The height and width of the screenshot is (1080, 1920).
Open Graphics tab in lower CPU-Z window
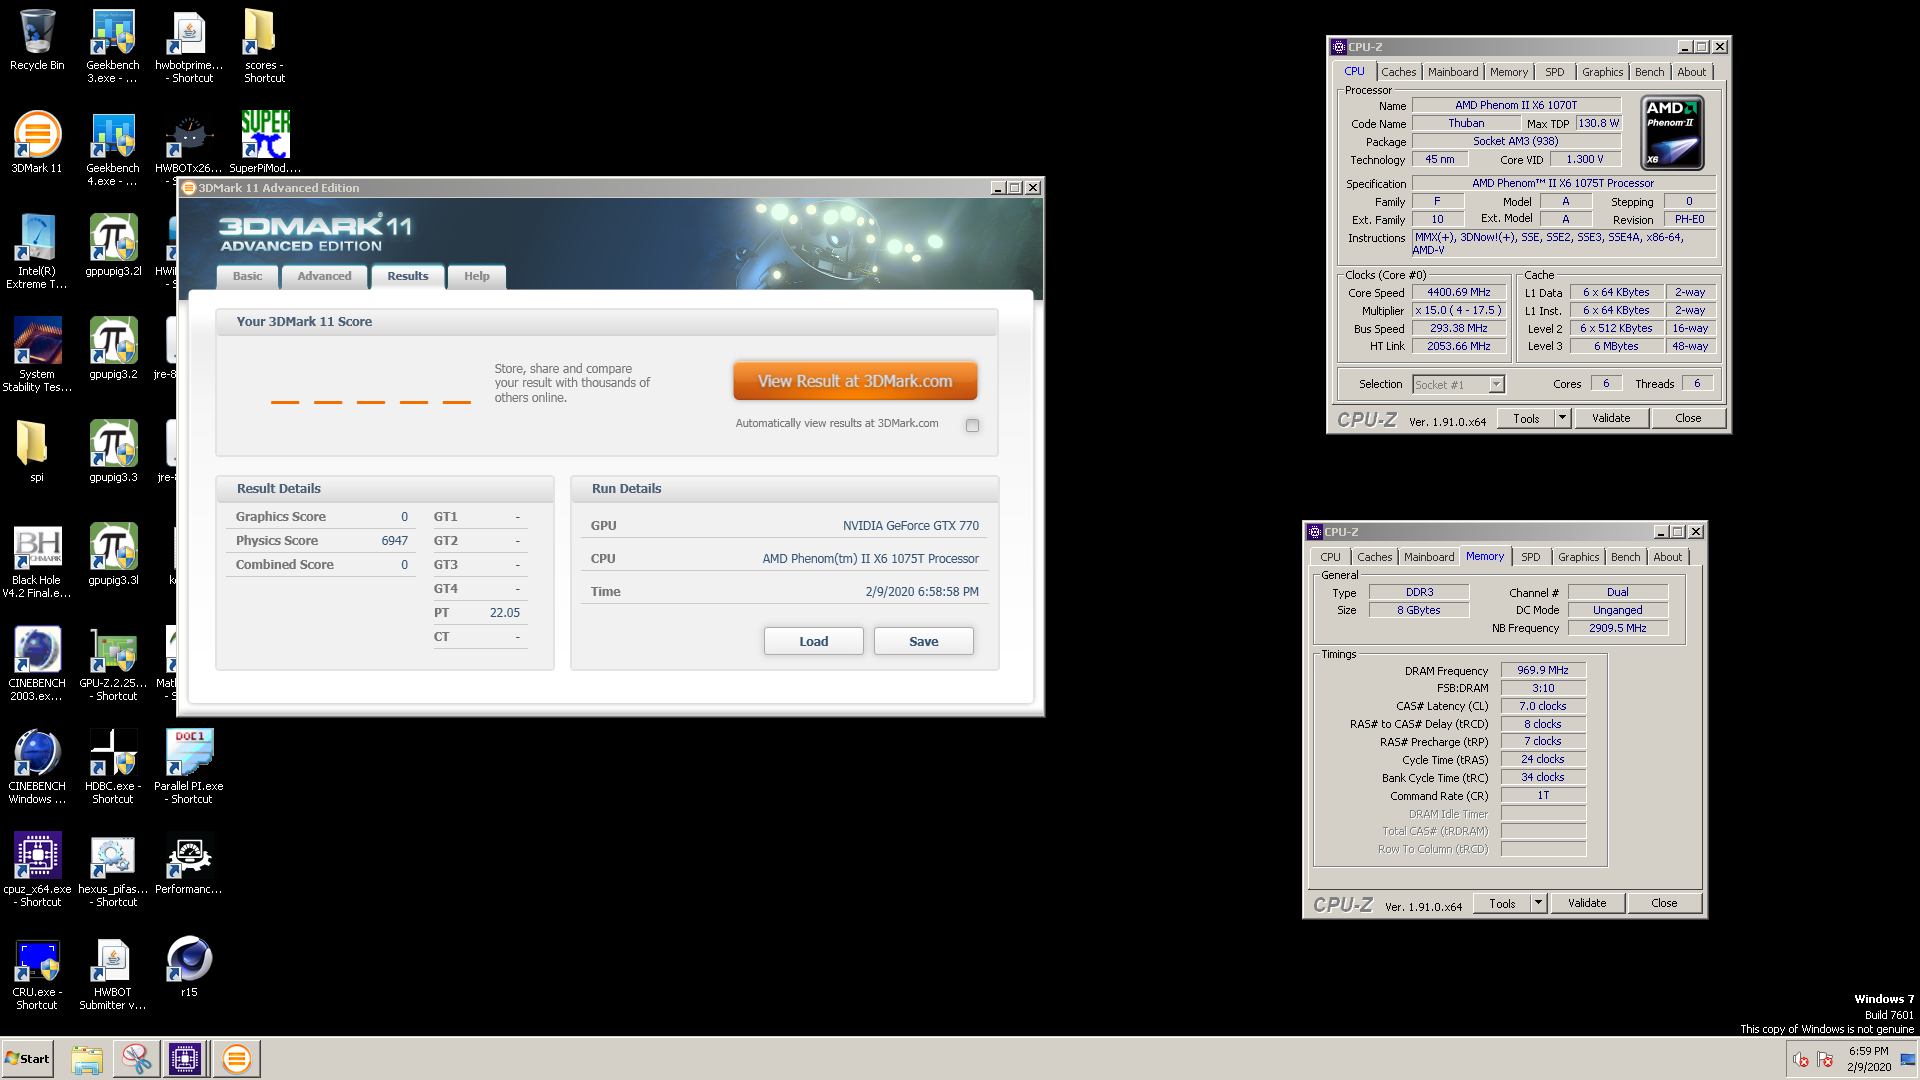coord(1578,557)
